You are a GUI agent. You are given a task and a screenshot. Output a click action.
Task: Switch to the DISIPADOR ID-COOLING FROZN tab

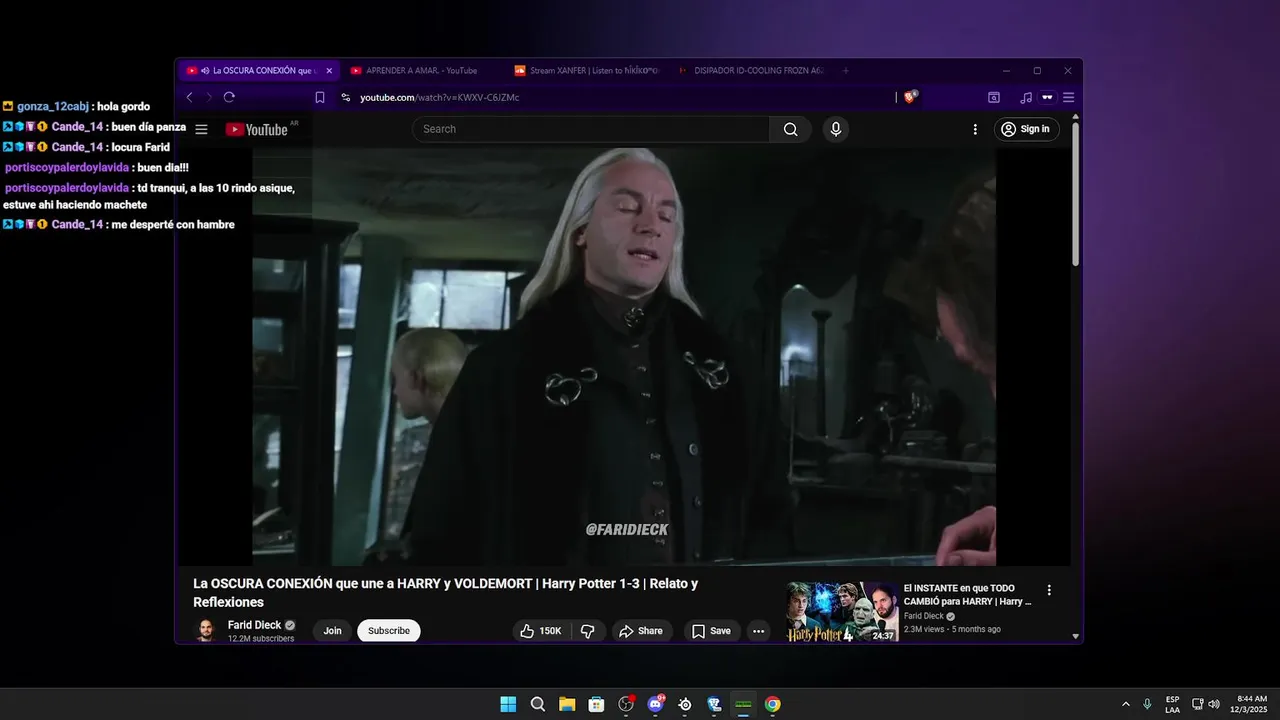click(x=750, y=71)
